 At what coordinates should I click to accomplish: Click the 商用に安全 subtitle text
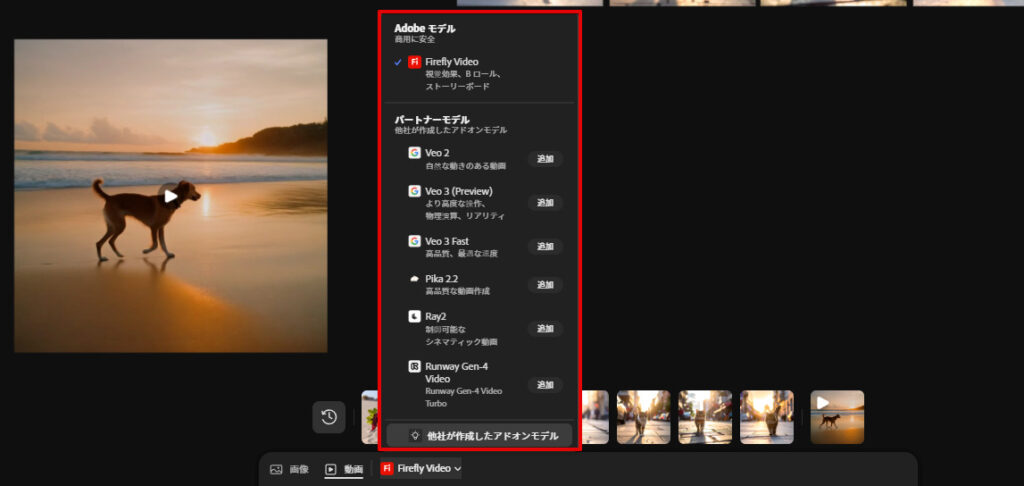pyautogui.click(x=415, y=40)
